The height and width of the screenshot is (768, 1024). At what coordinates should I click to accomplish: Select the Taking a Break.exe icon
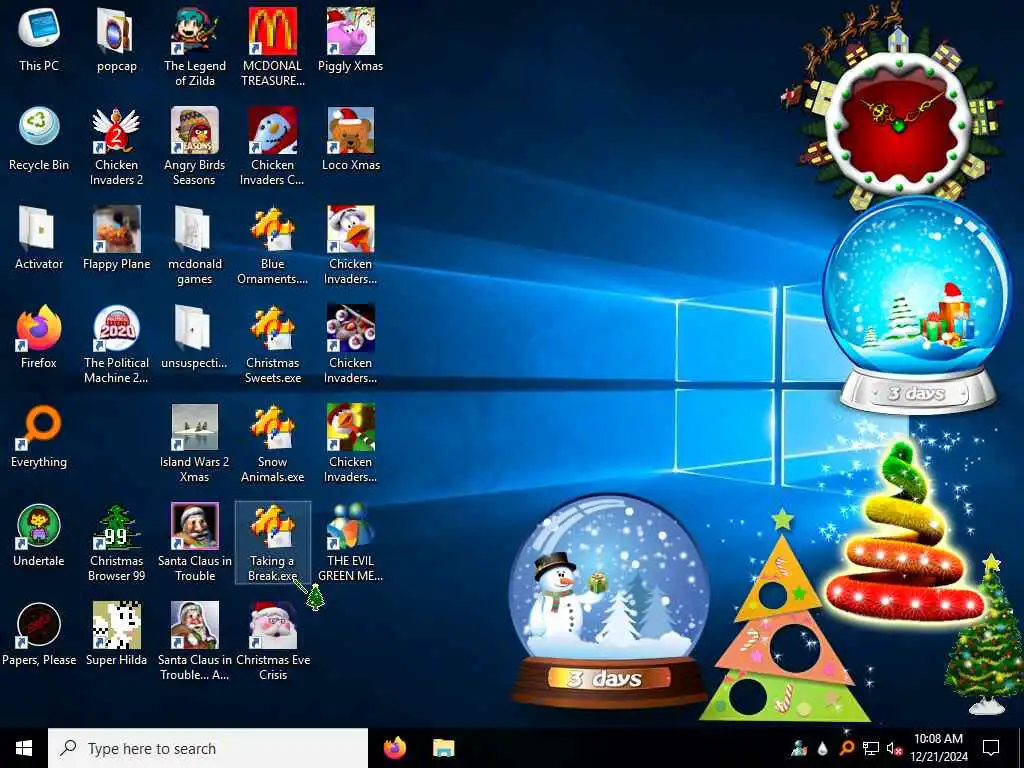pos(272,542)
